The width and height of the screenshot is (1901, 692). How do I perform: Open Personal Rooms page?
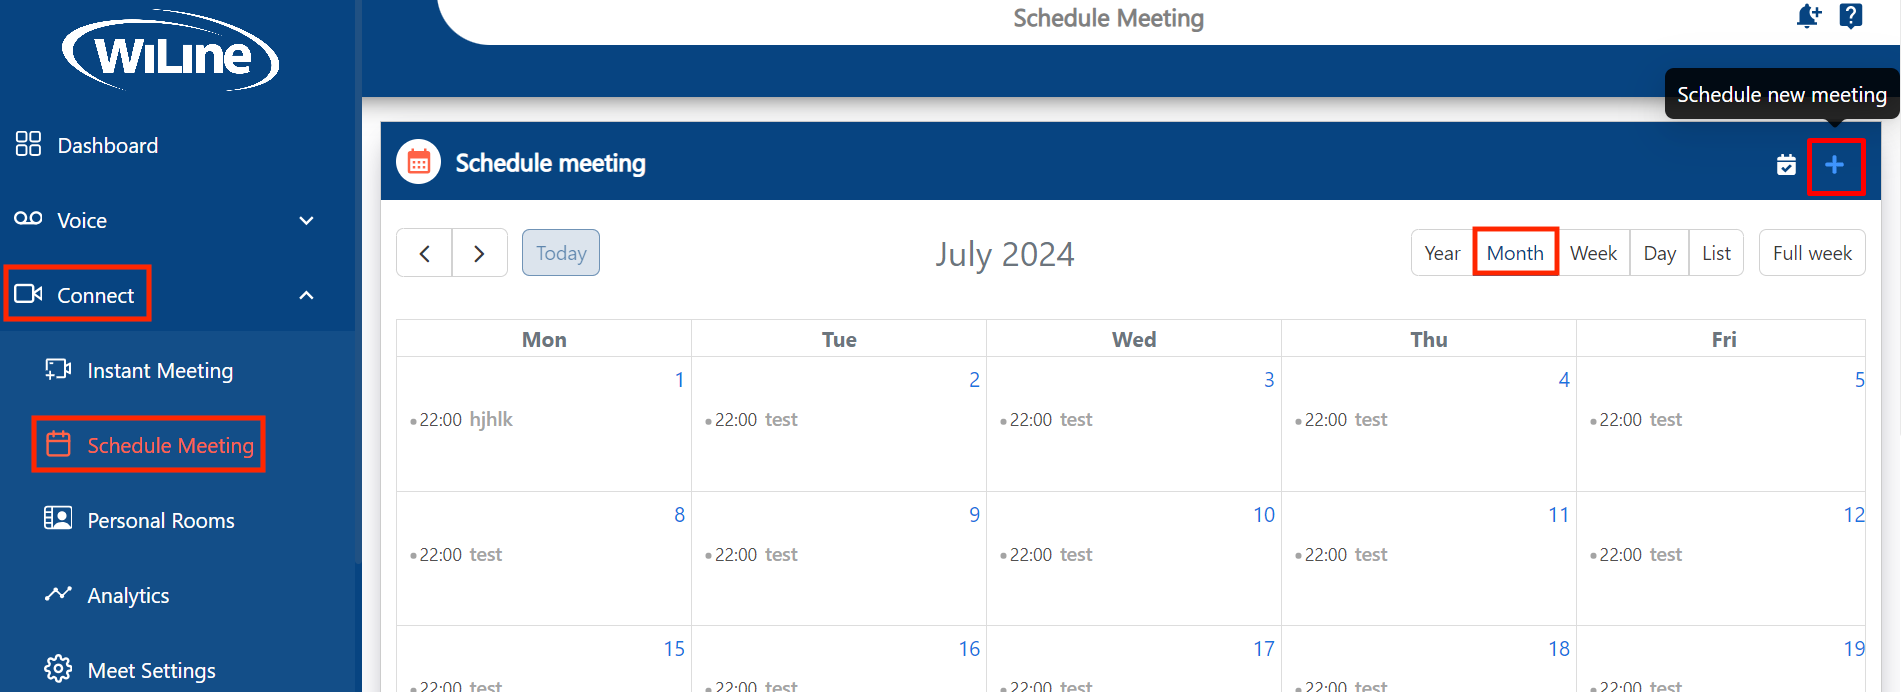click(x=160, y=520)
